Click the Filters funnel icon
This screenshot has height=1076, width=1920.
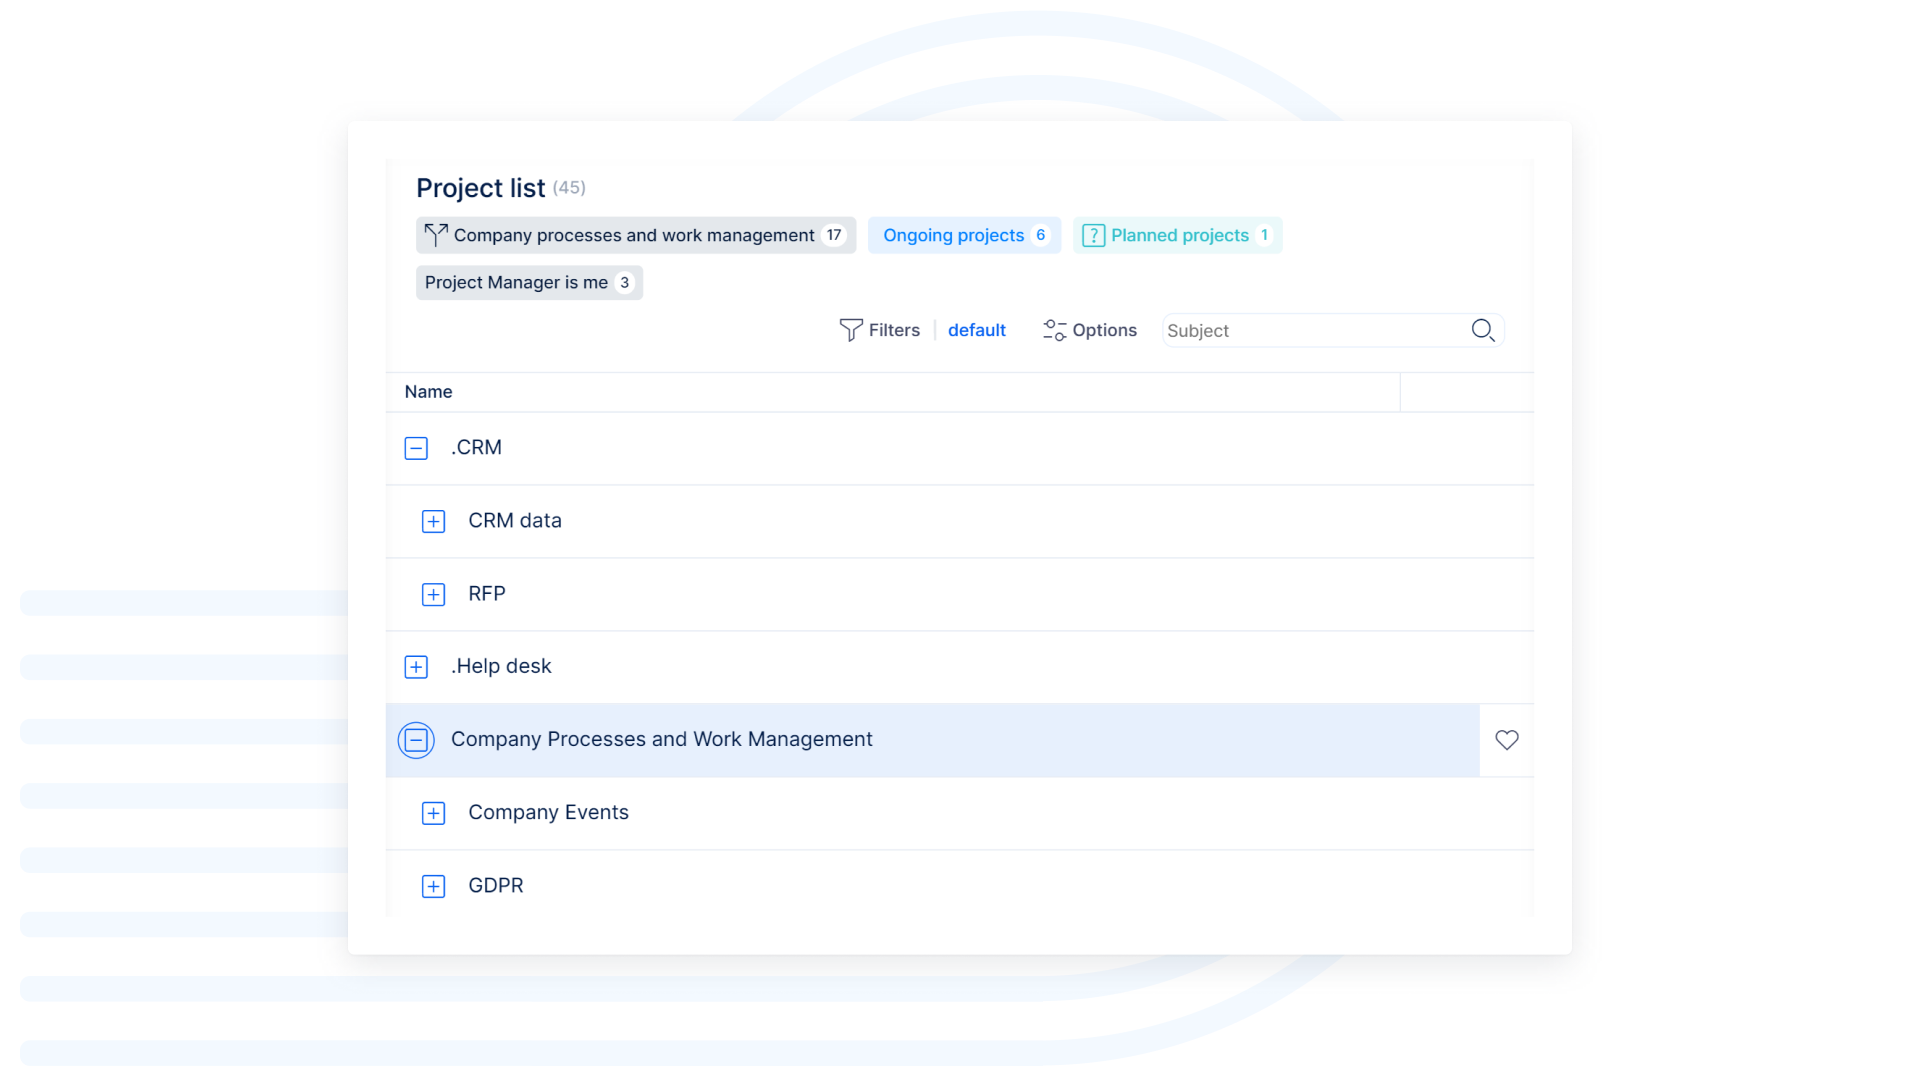(850, 330)
